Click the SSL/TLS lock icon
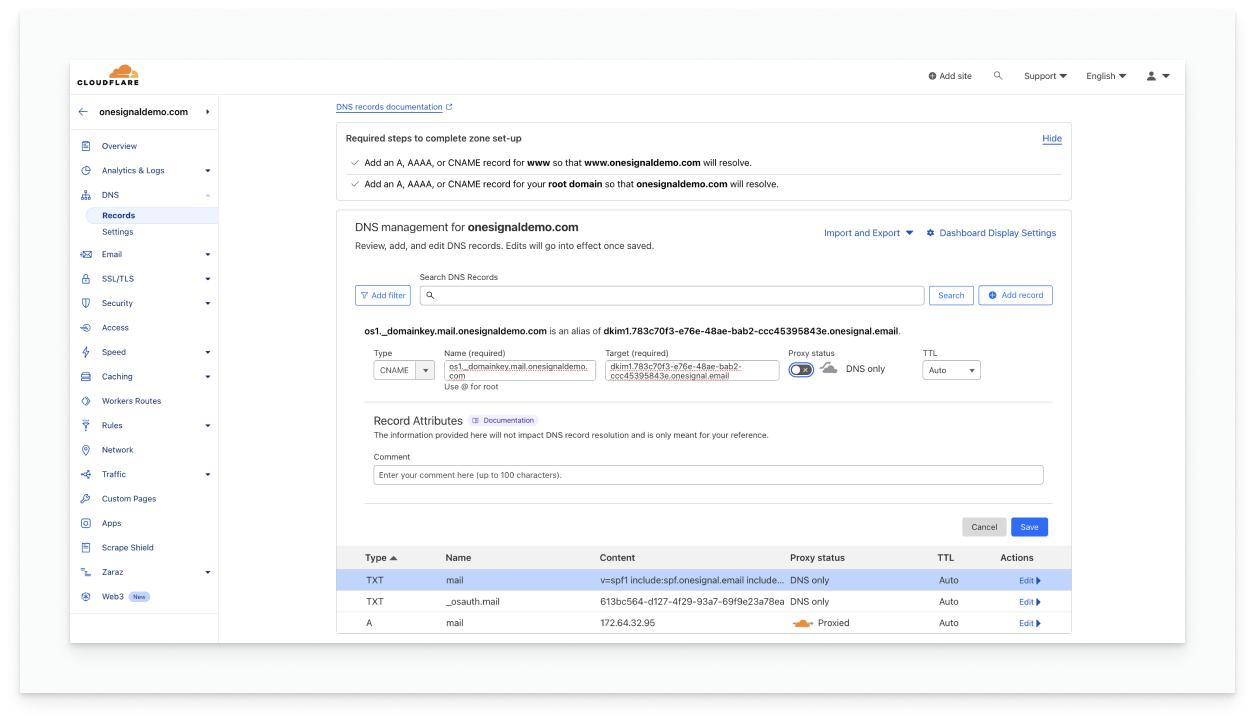This screenshot has width=1255, height=723. click(x=86, y=279)
